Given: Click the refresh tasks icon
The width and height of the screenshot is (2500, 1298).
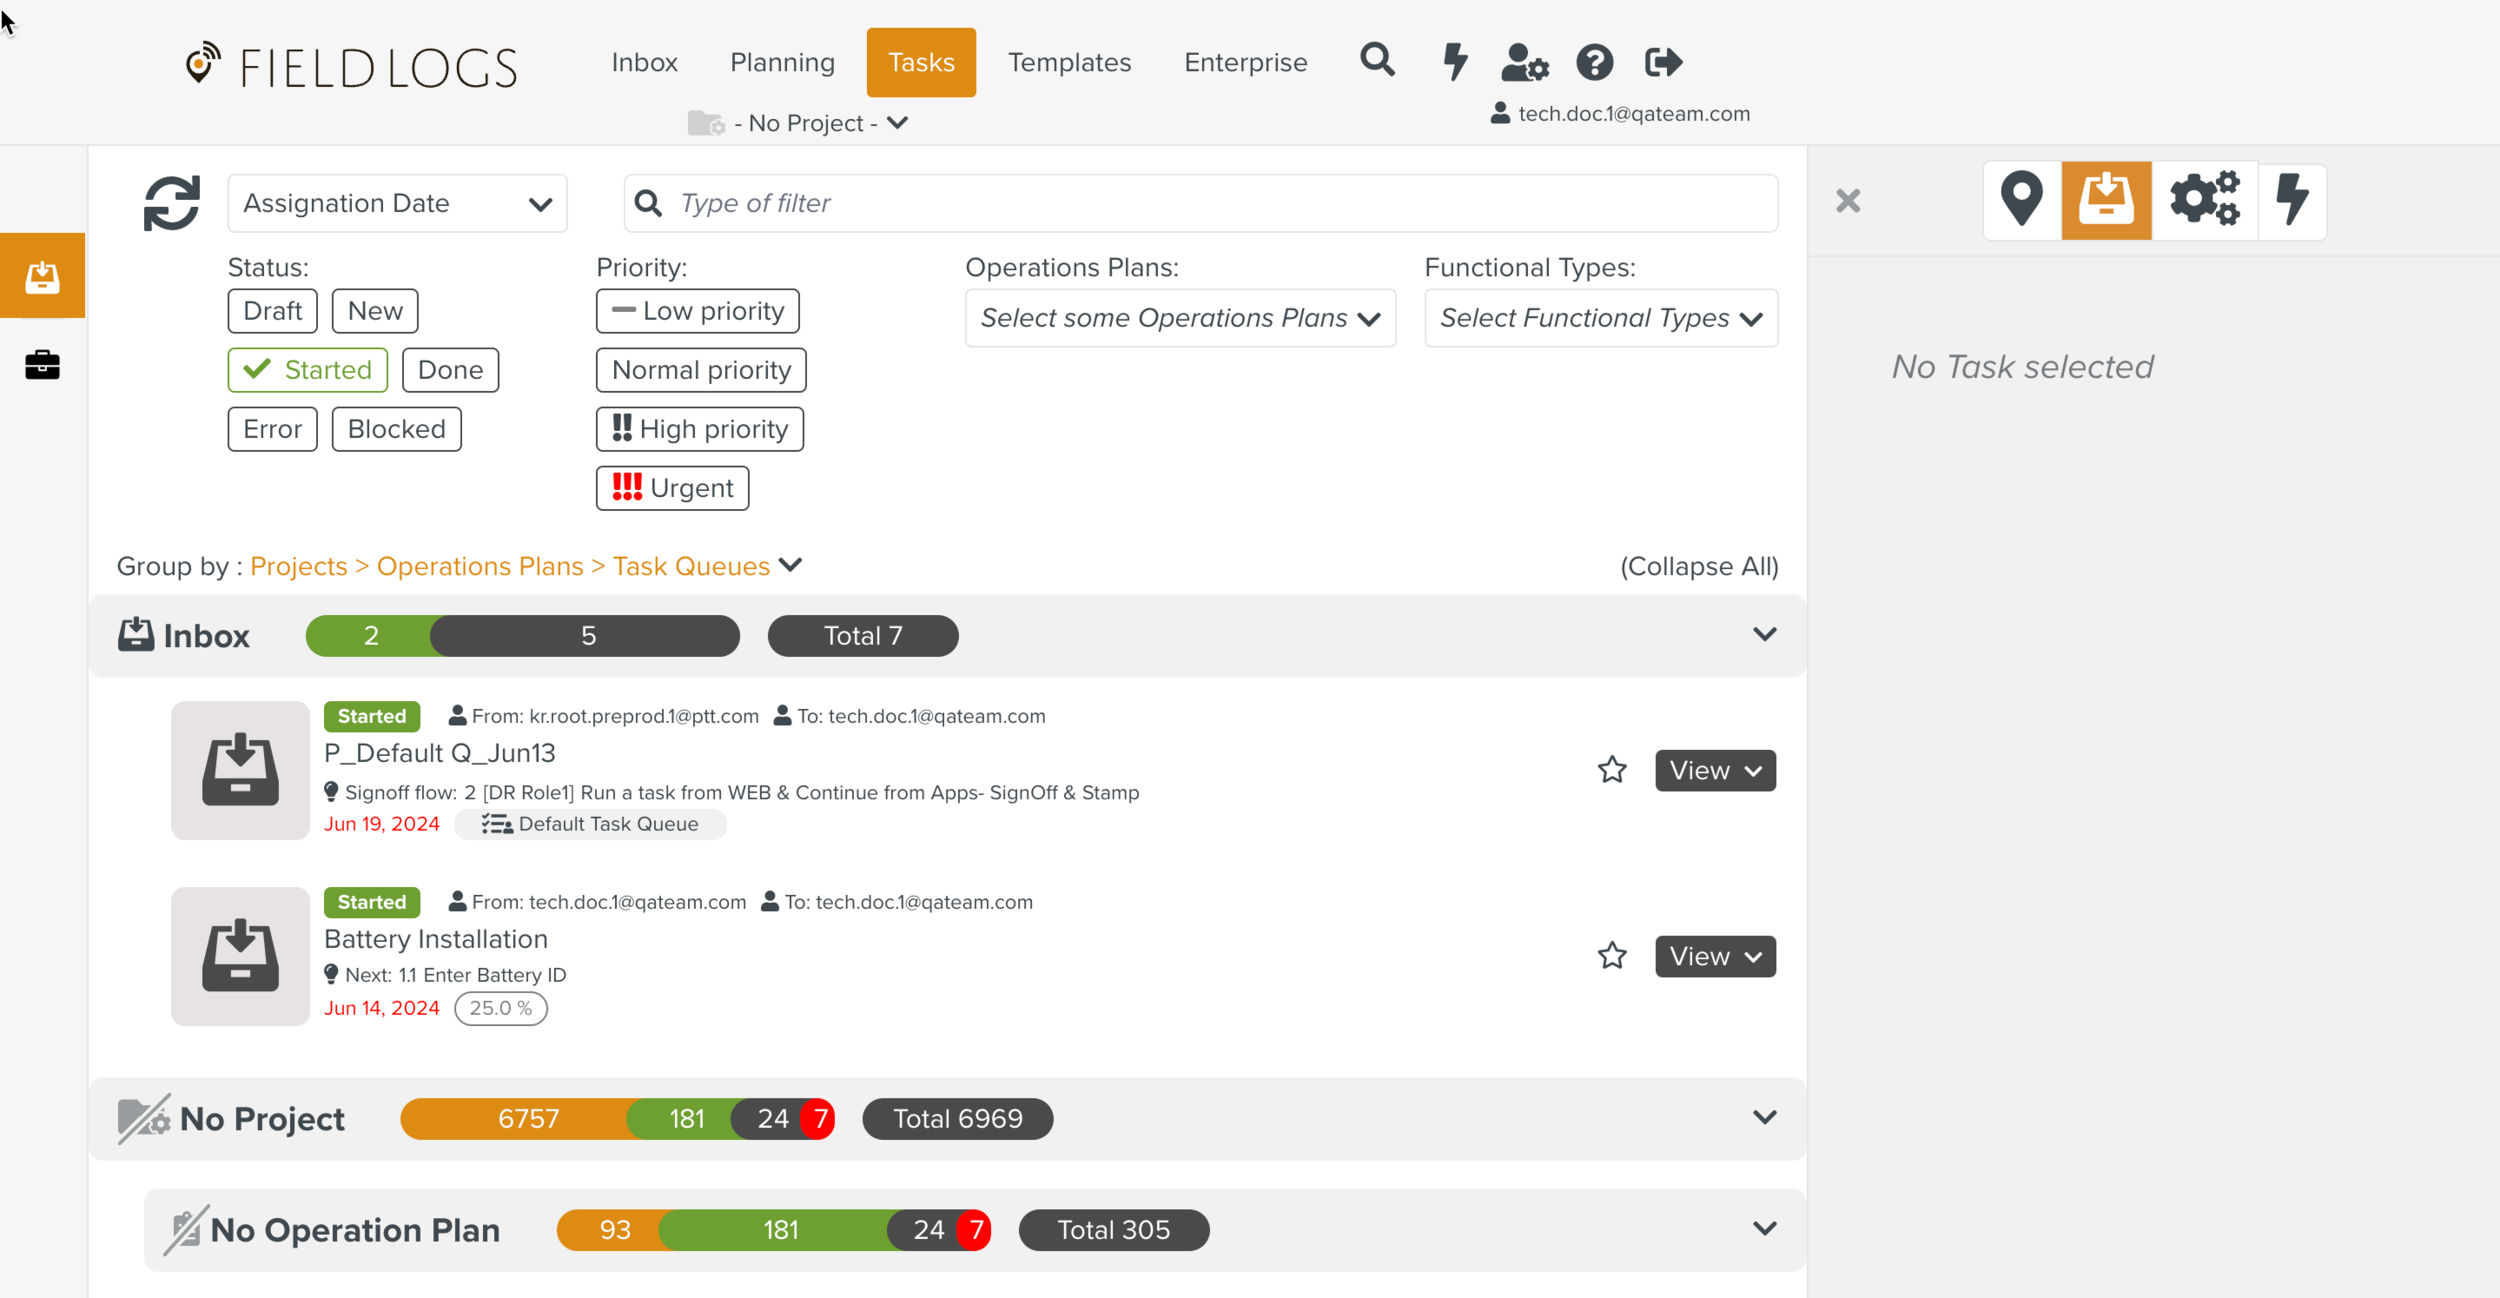Looking at the screenshot, I should coord(171,203).
